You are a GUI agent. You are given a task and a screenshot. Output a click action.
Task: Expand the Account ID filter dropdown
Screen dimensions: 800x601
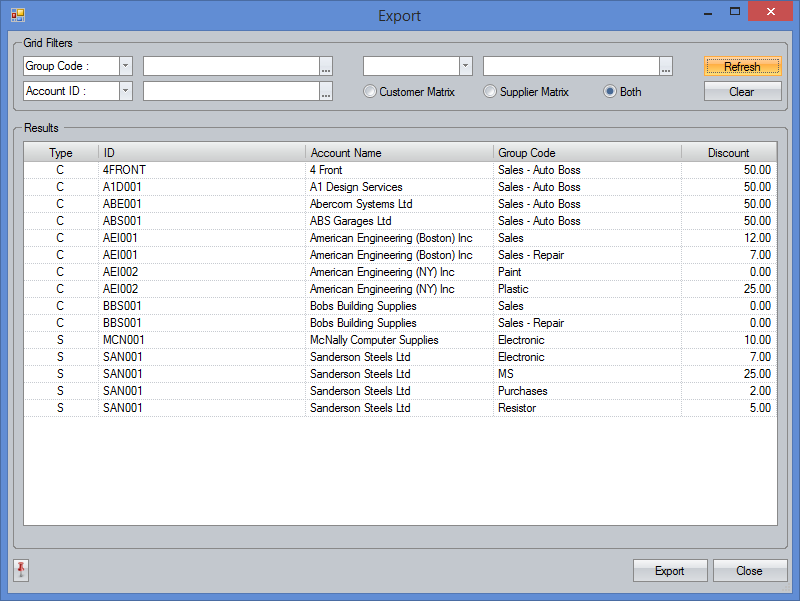point(125,91)
